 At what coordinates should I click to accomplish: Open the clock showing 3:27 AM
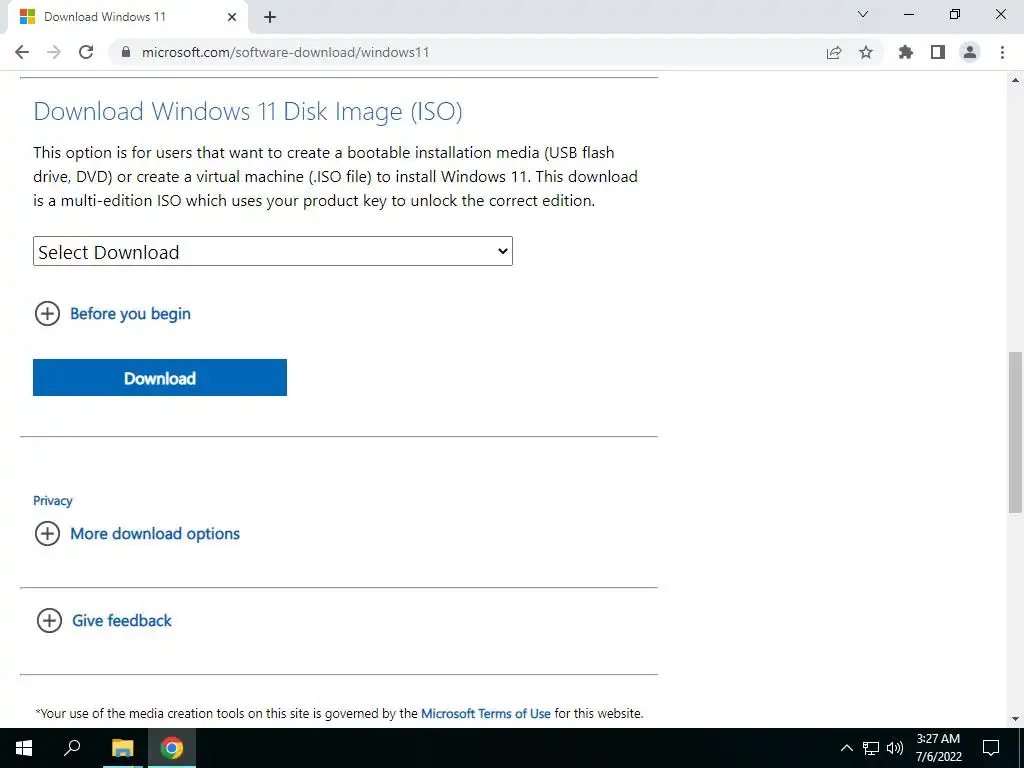[x=938, y=748]
